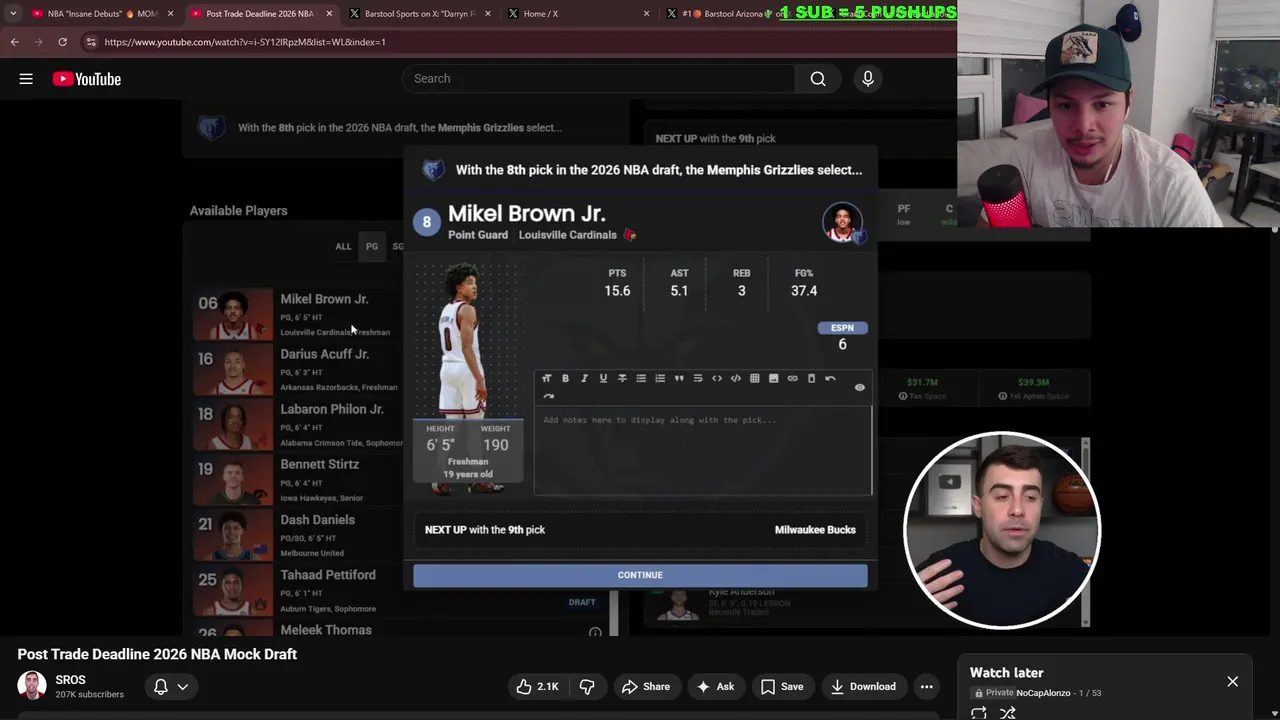This screenshot has height=720, width=1280.
Task: Dislike the video with thumbs down
Action: pyautogui.click(x=587, y=687)
